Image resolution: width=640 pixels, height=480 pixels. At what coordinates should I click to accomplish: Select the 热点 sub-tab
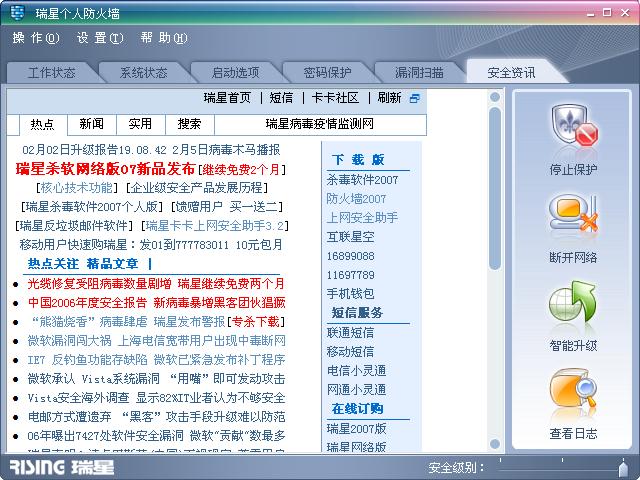(42, 124)
